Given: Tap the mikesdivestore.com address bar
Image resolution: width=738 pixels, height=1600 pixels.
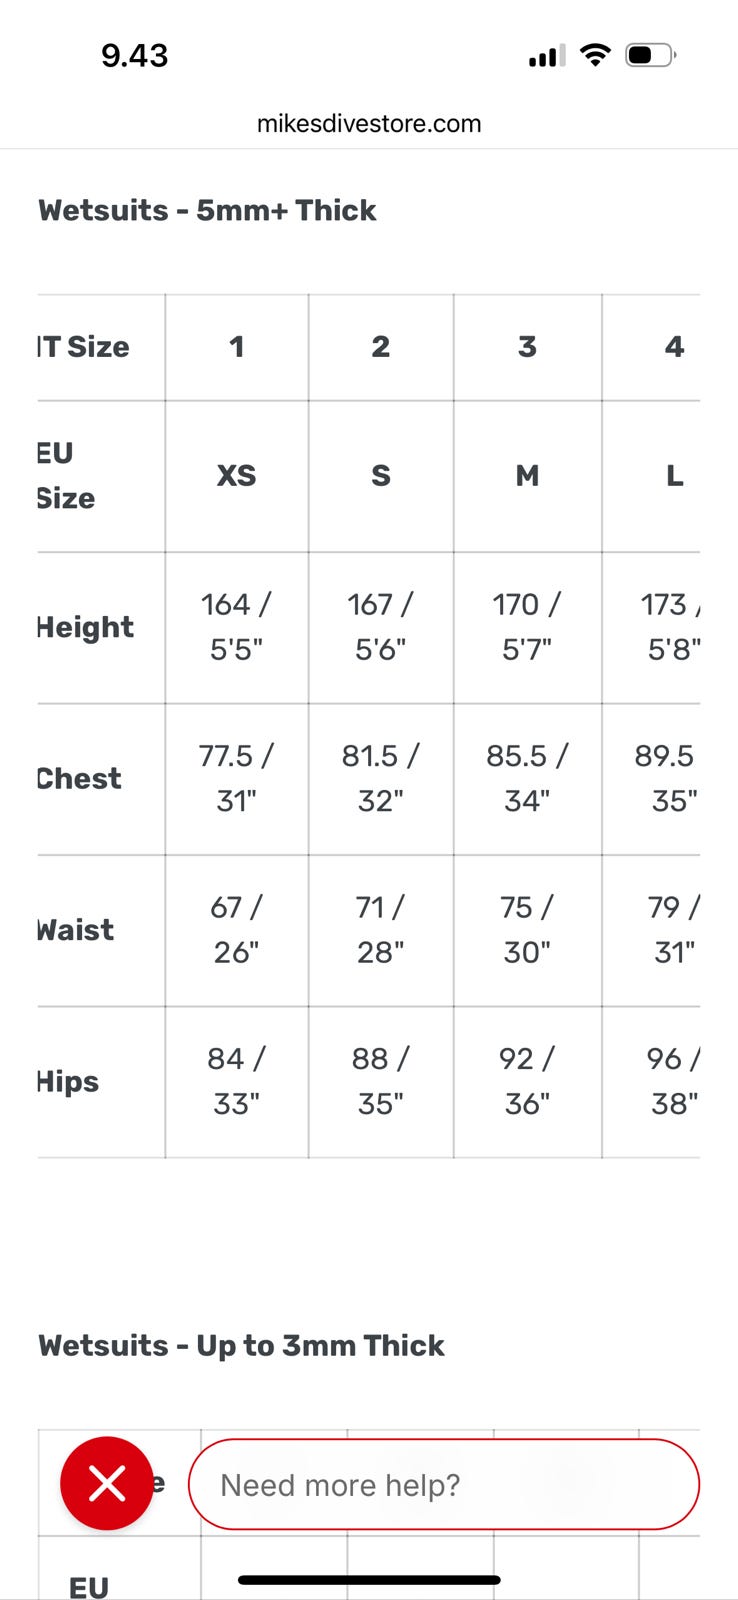Looking at the screenshot, I should [369, 123].
